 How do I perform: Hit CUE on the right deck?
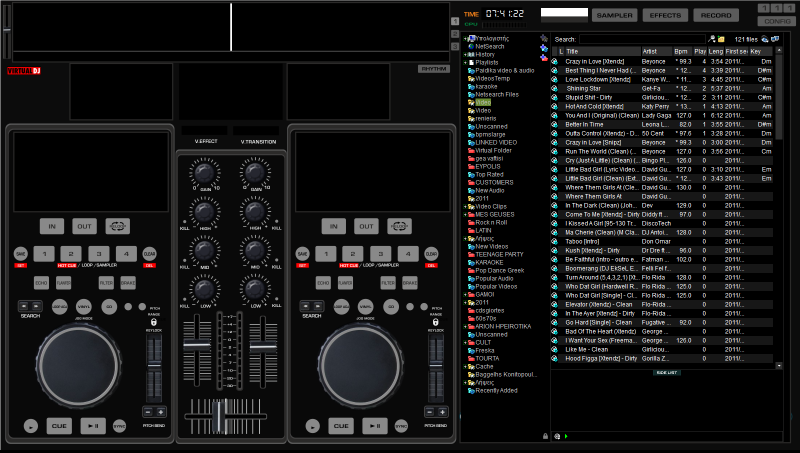[x=341, y=425]
